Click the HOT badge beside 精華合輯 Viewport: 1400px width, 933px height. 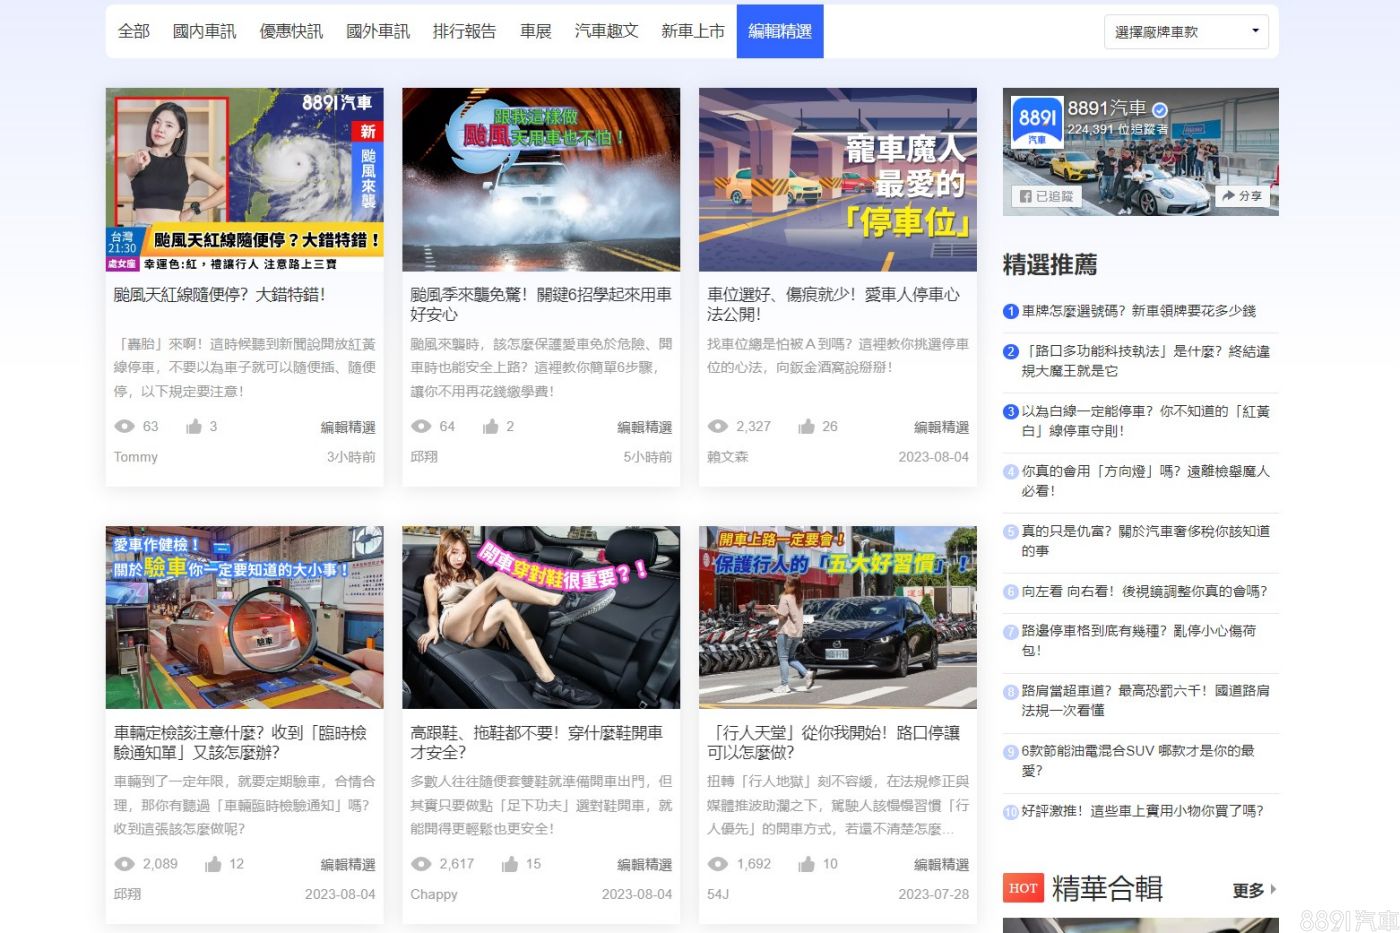(1023, 888)
